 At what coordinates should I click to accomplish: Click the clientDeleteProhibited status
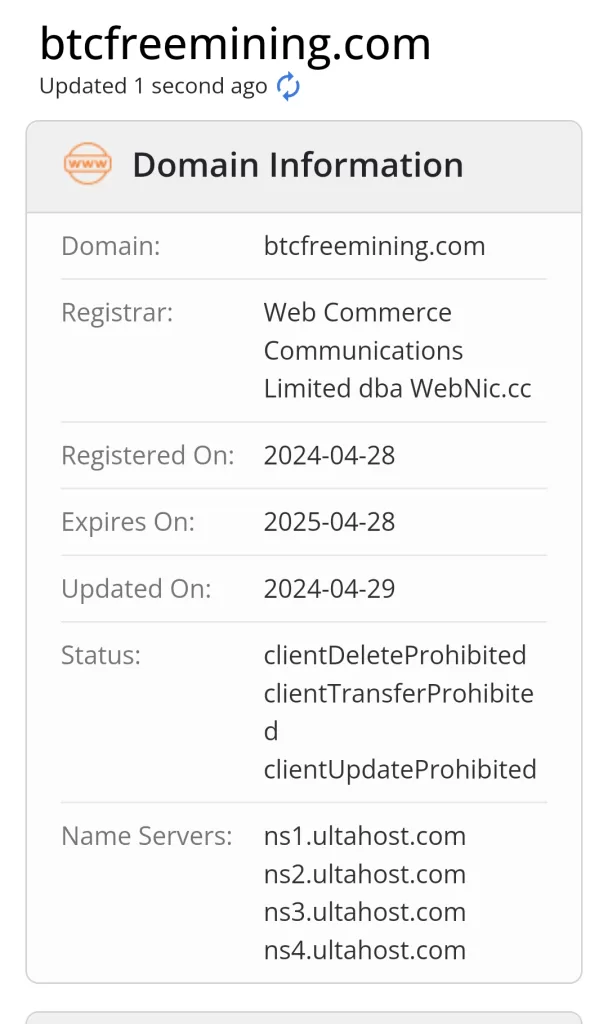[394, 655]
